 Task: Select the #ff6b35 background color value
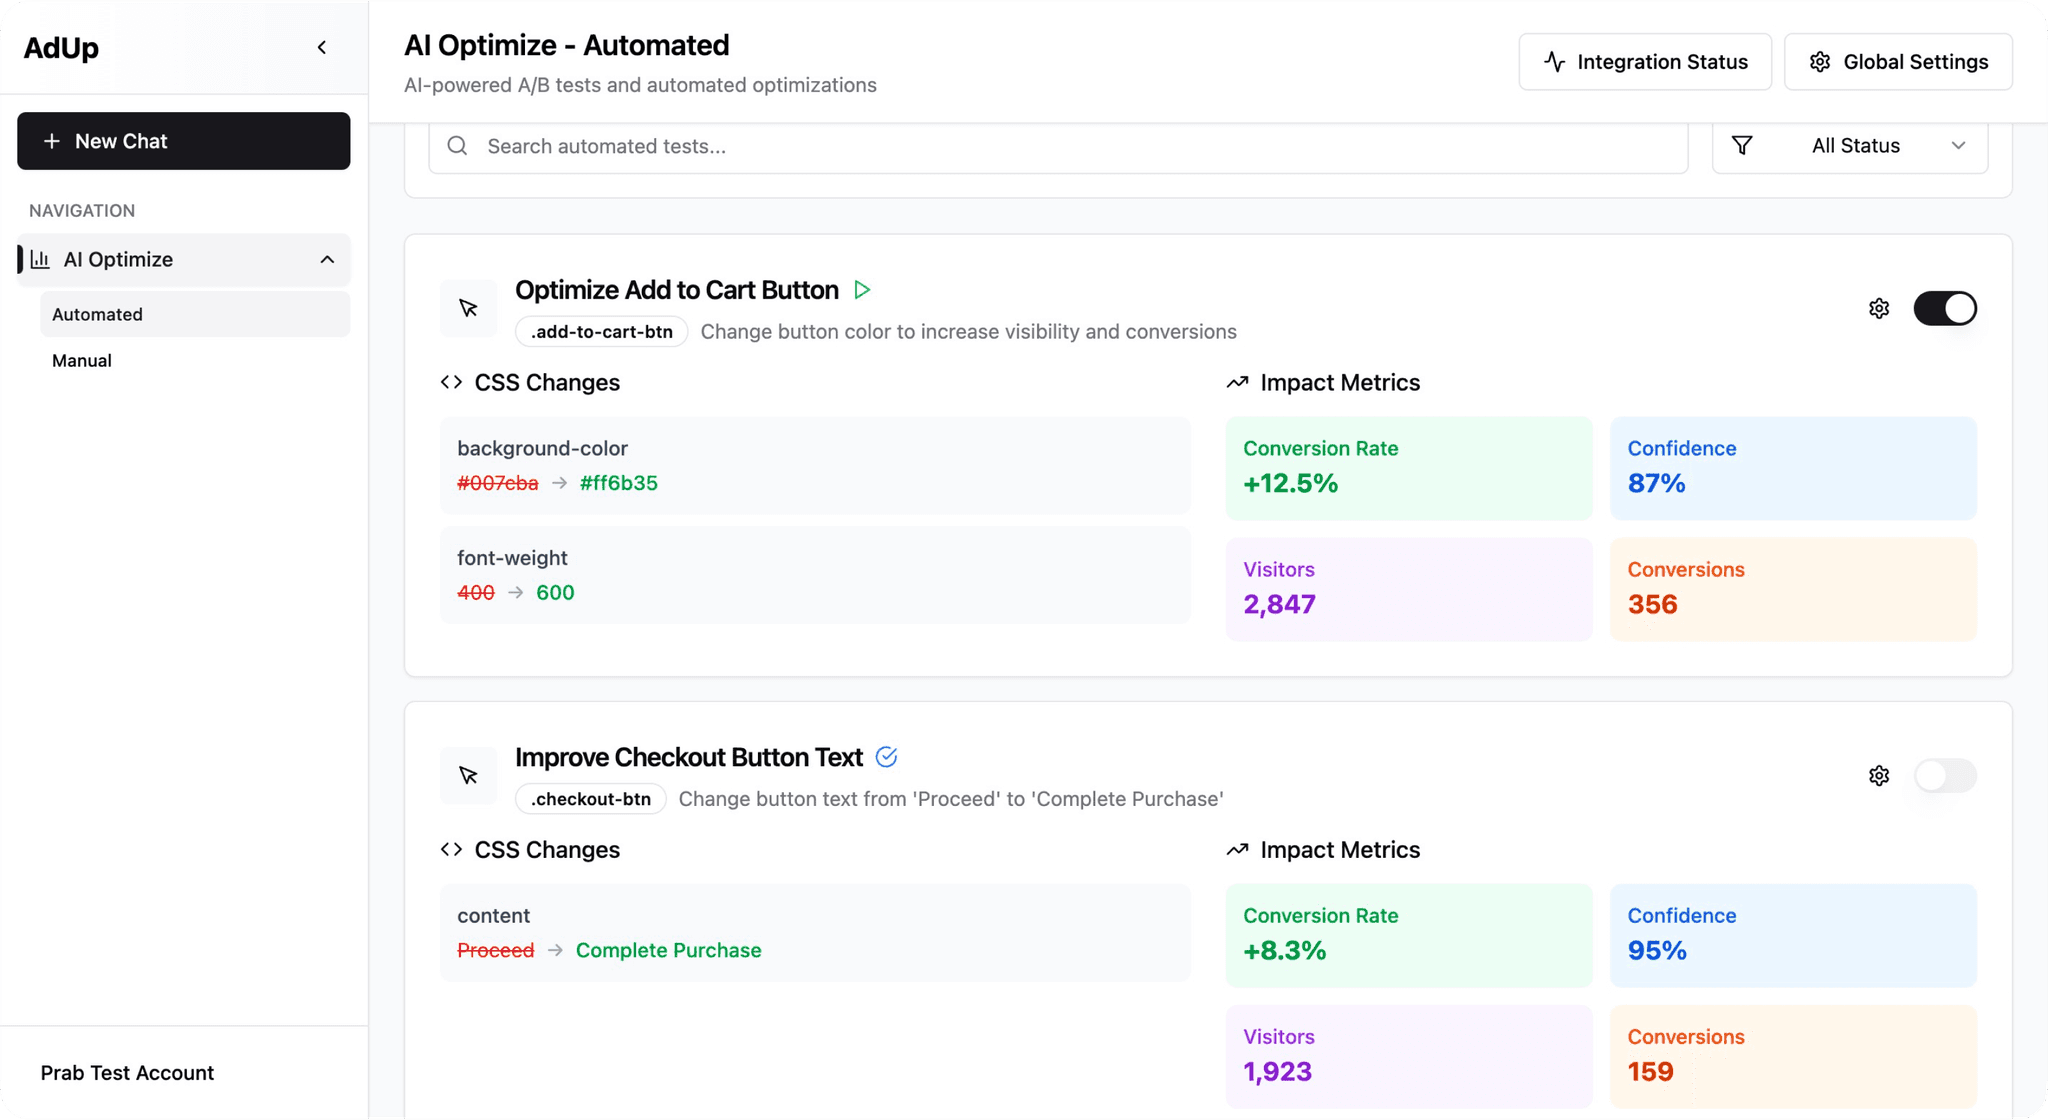coord(618,482)
